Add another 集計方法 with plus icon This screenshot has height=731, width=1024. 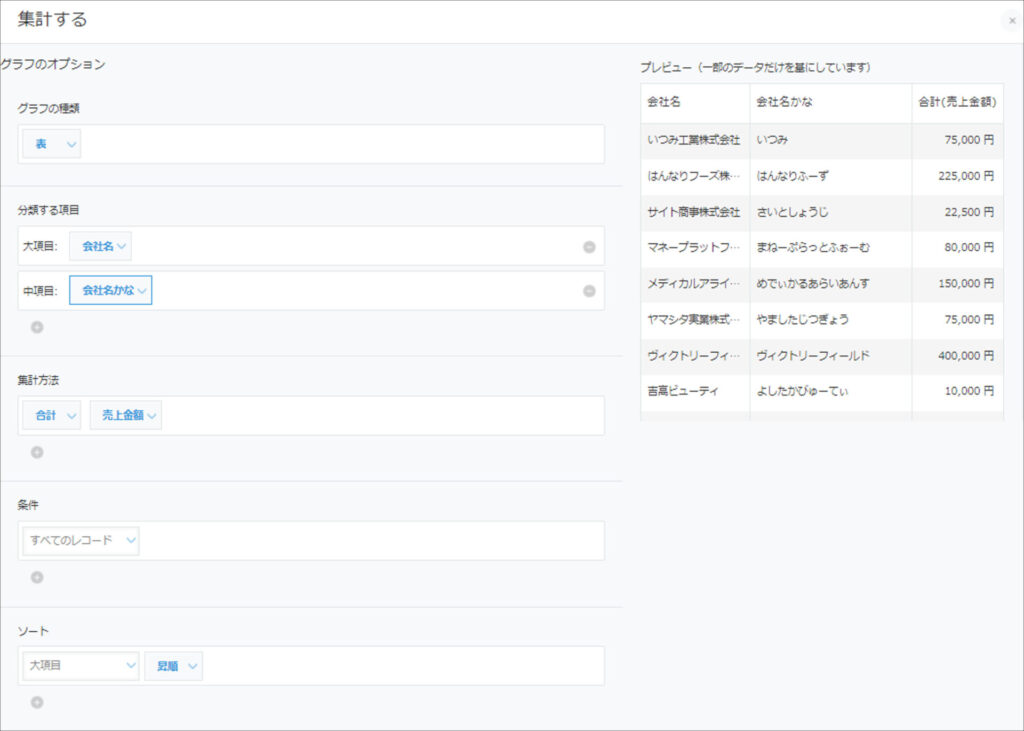click(37, 452)
